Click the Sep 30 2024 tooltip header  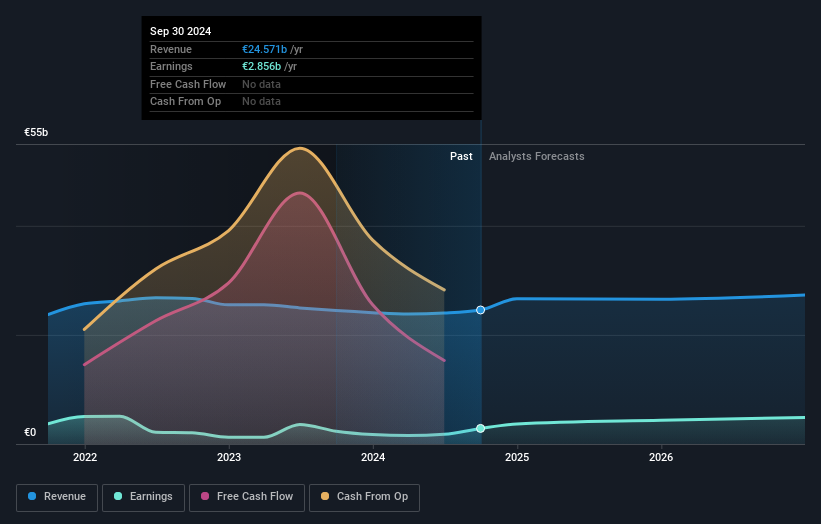(x=181, y=31)
